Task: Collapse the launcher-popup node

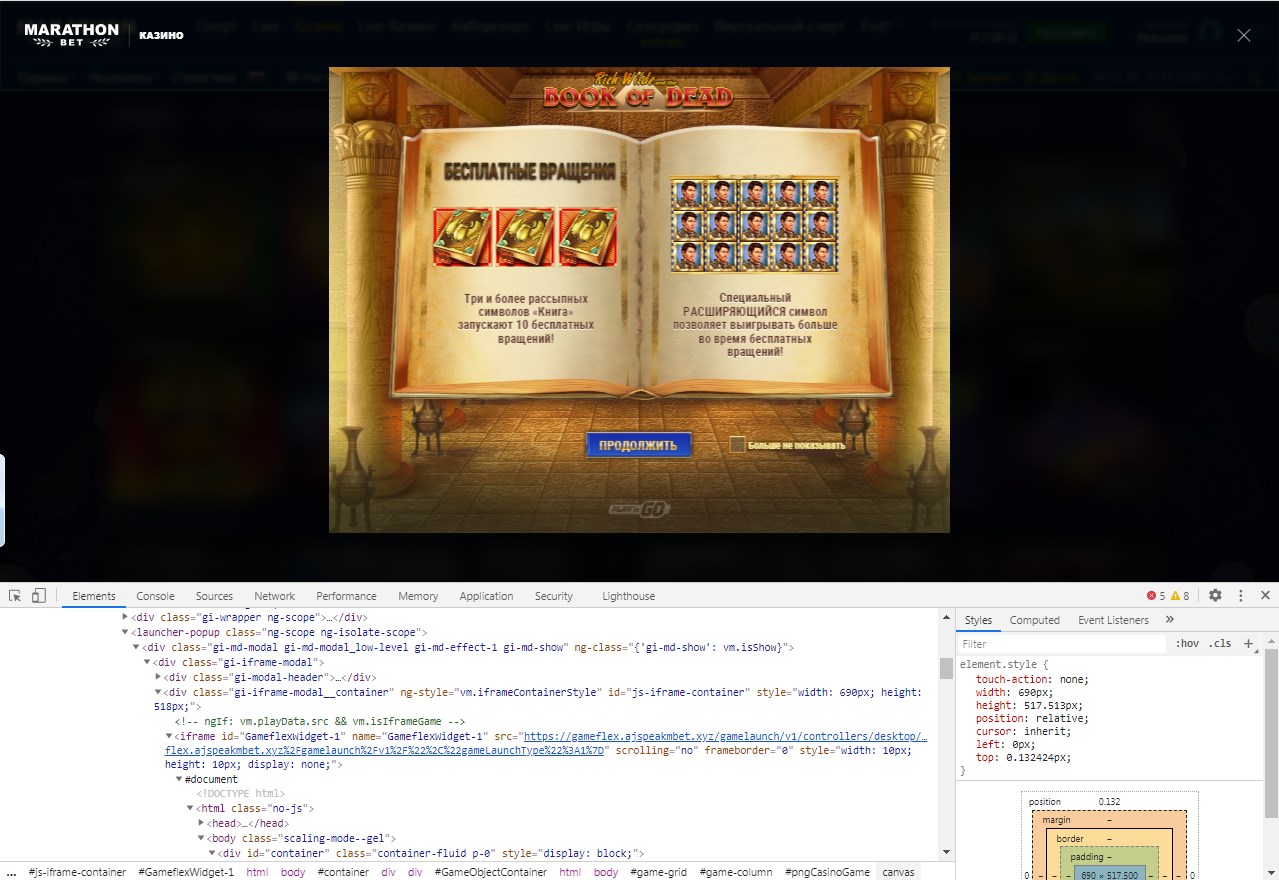Action: pos(126,632)
